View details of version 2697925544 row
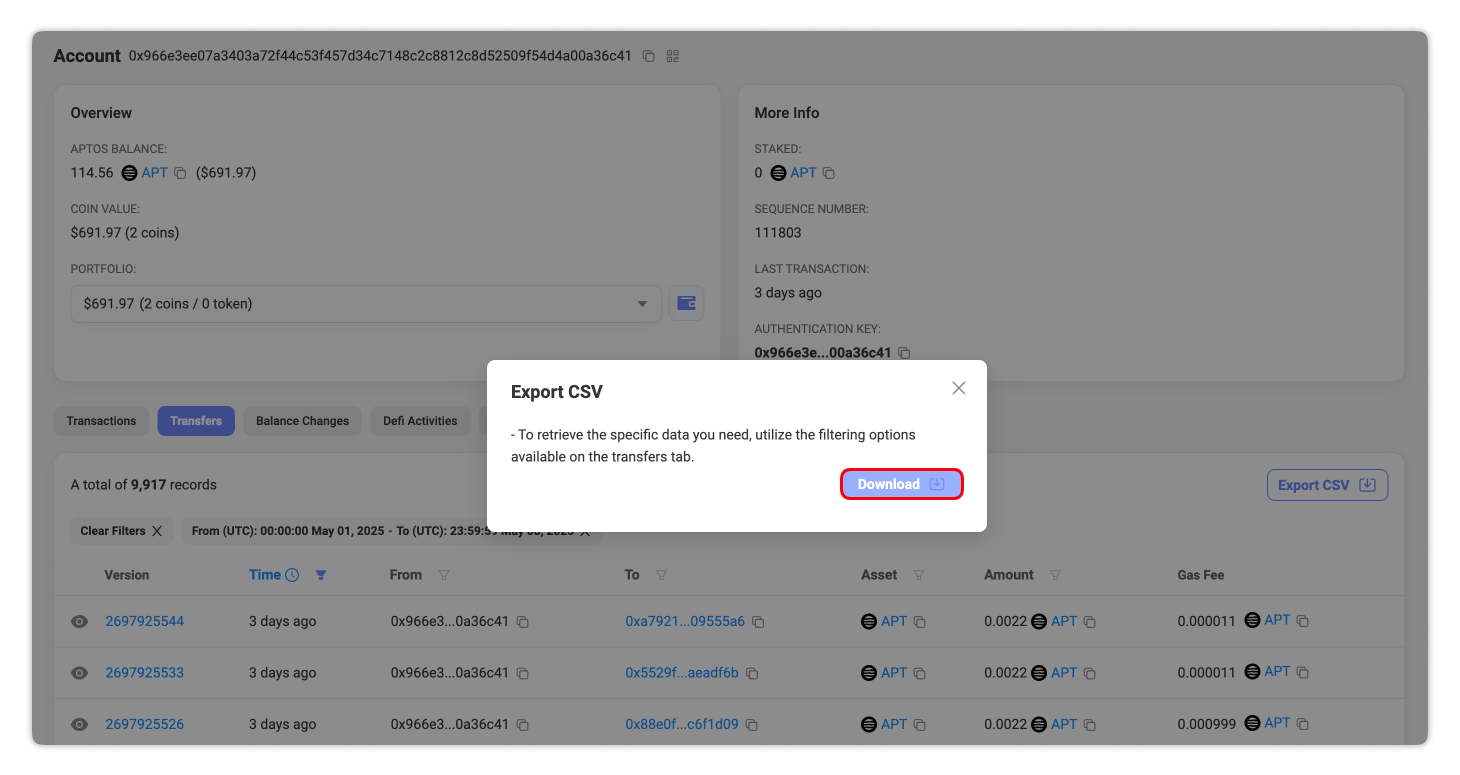Viewport: 1460px width, 775px height. pos(79,622)
